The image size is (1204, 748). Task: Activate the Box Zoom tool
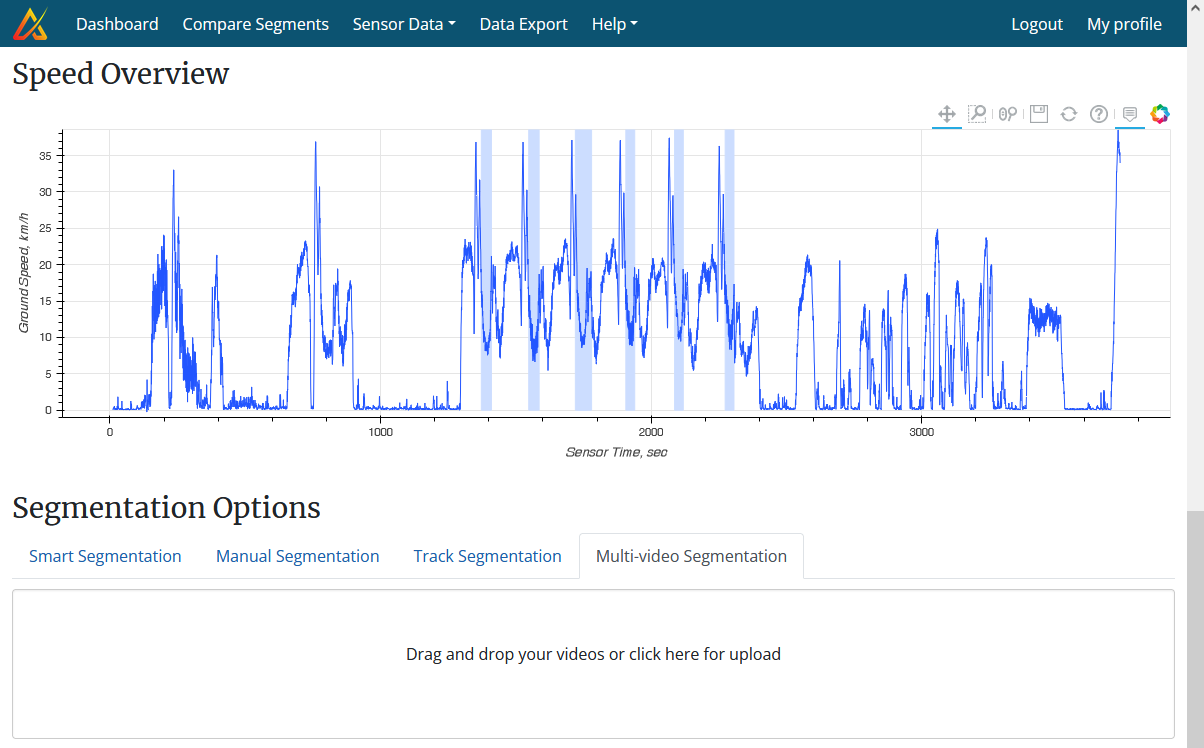click(977, 113)
